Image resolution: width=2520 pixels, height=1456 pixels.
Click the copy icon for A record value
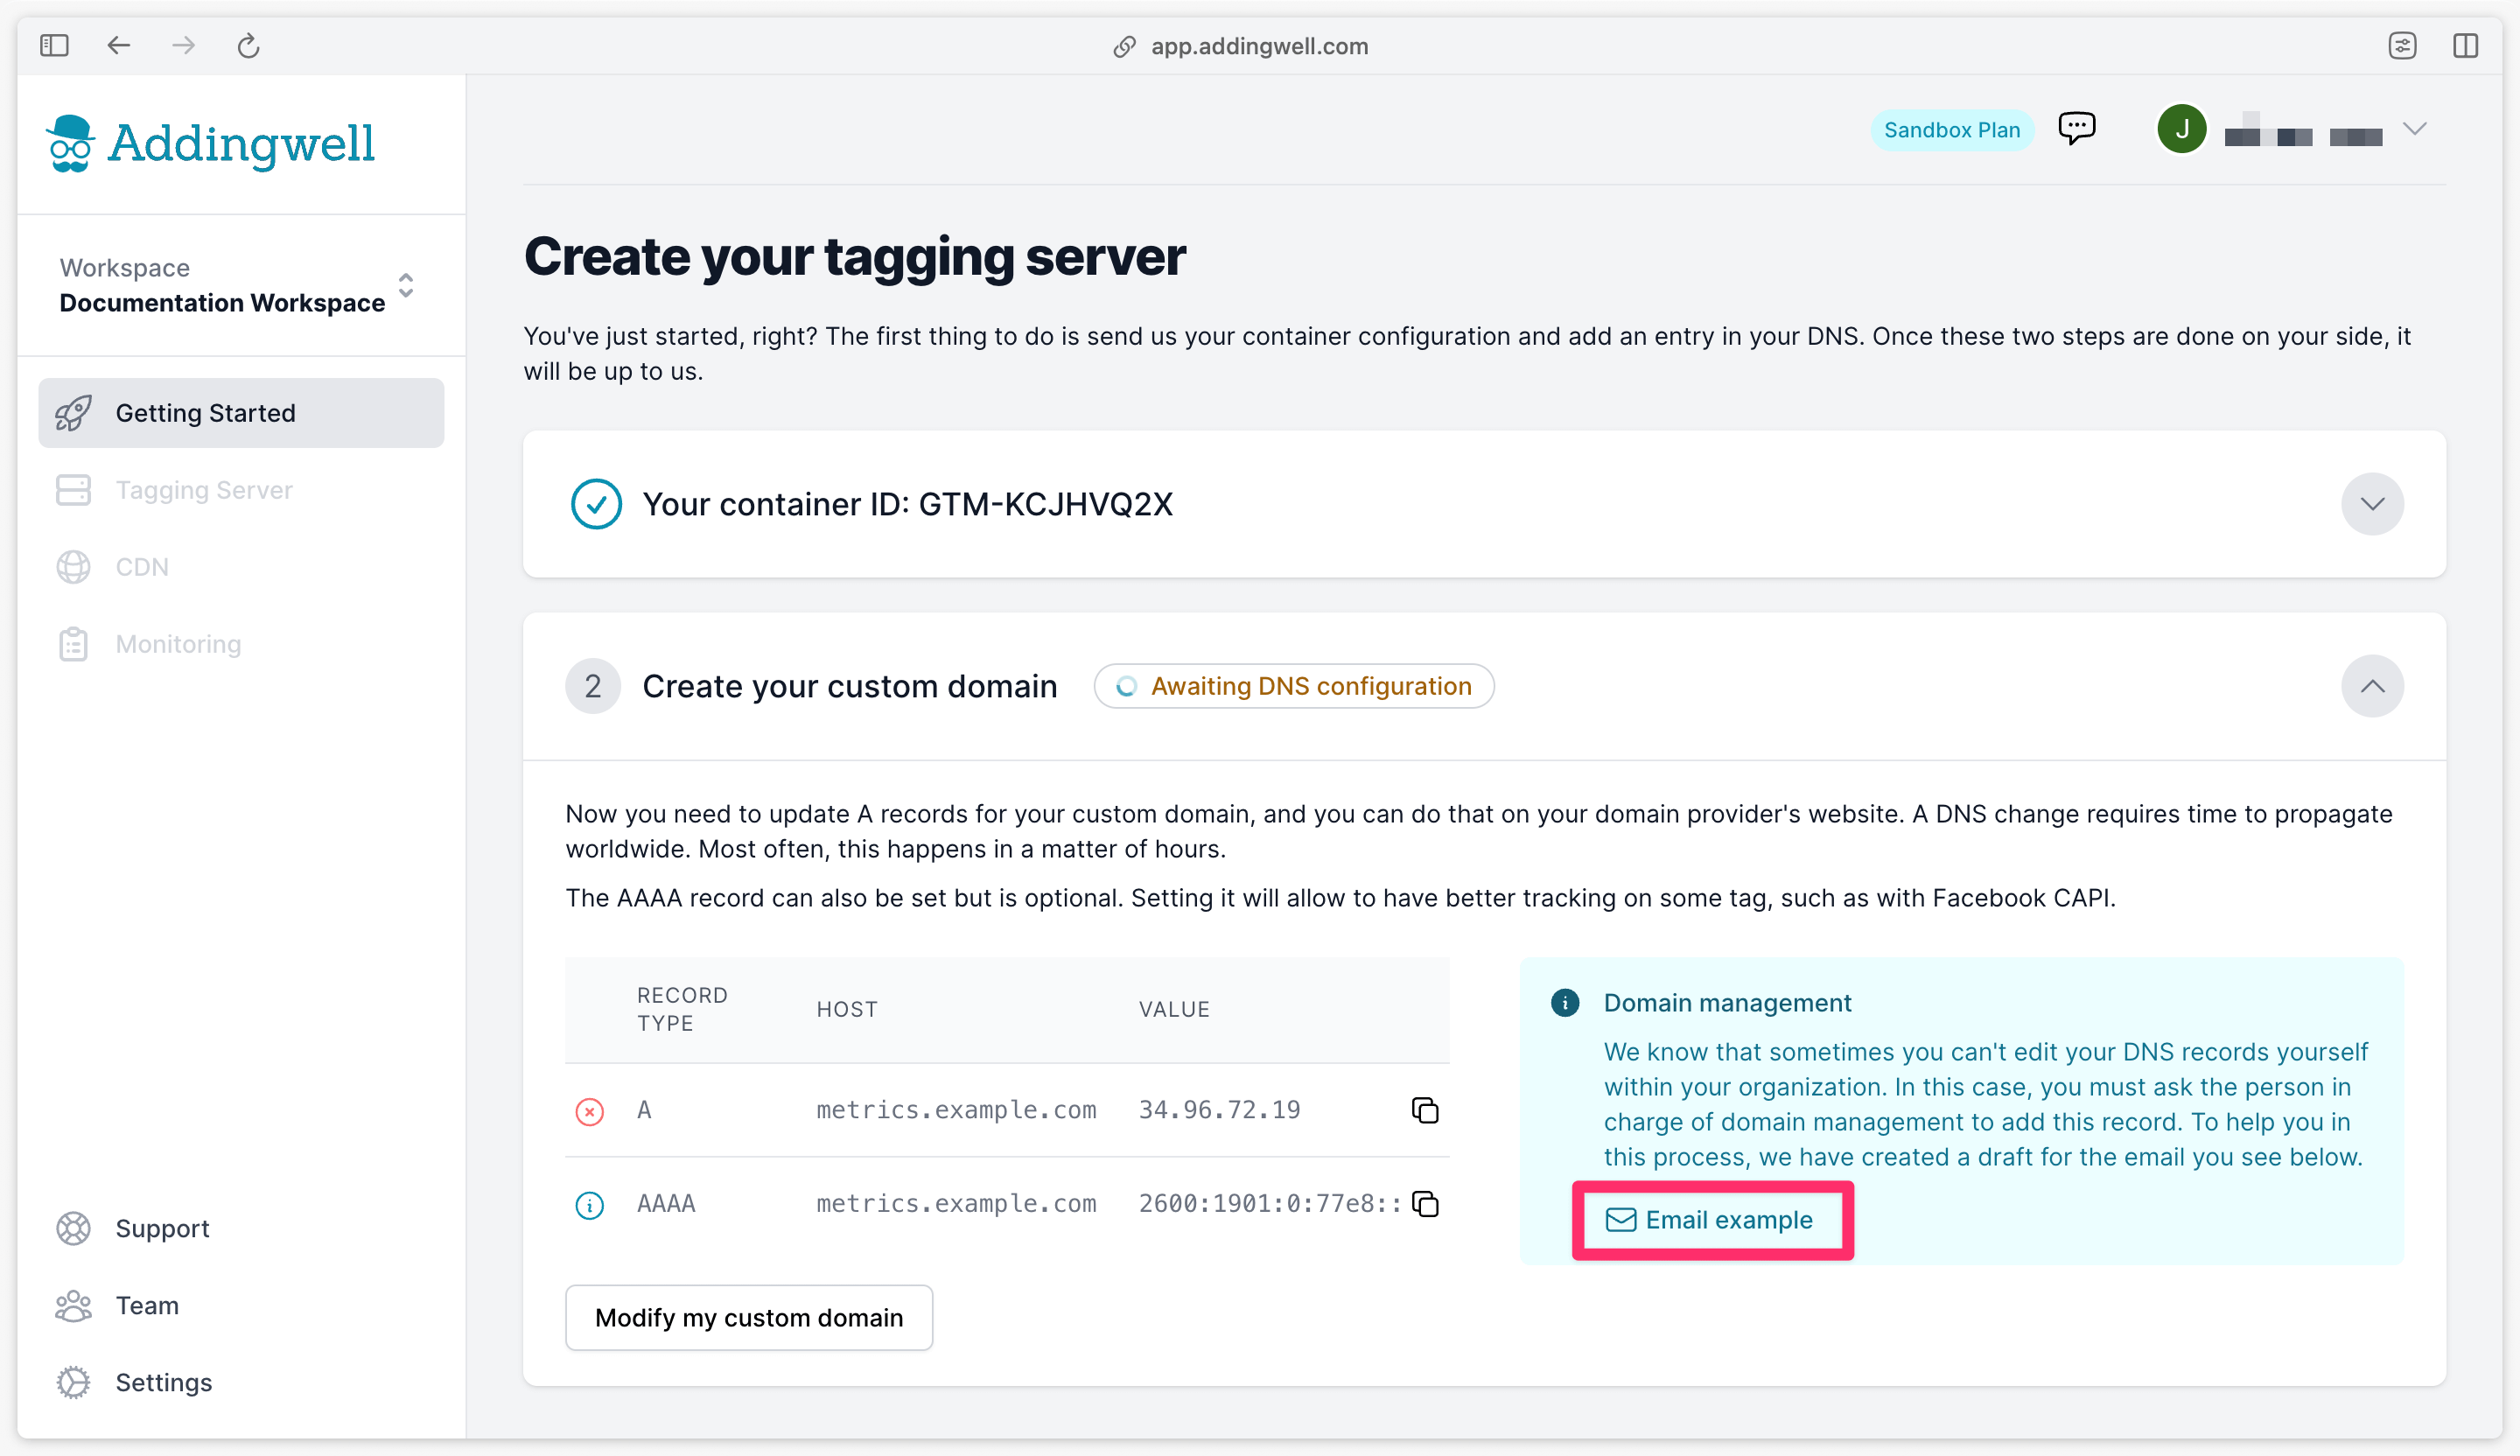tap(1426, 1109)
